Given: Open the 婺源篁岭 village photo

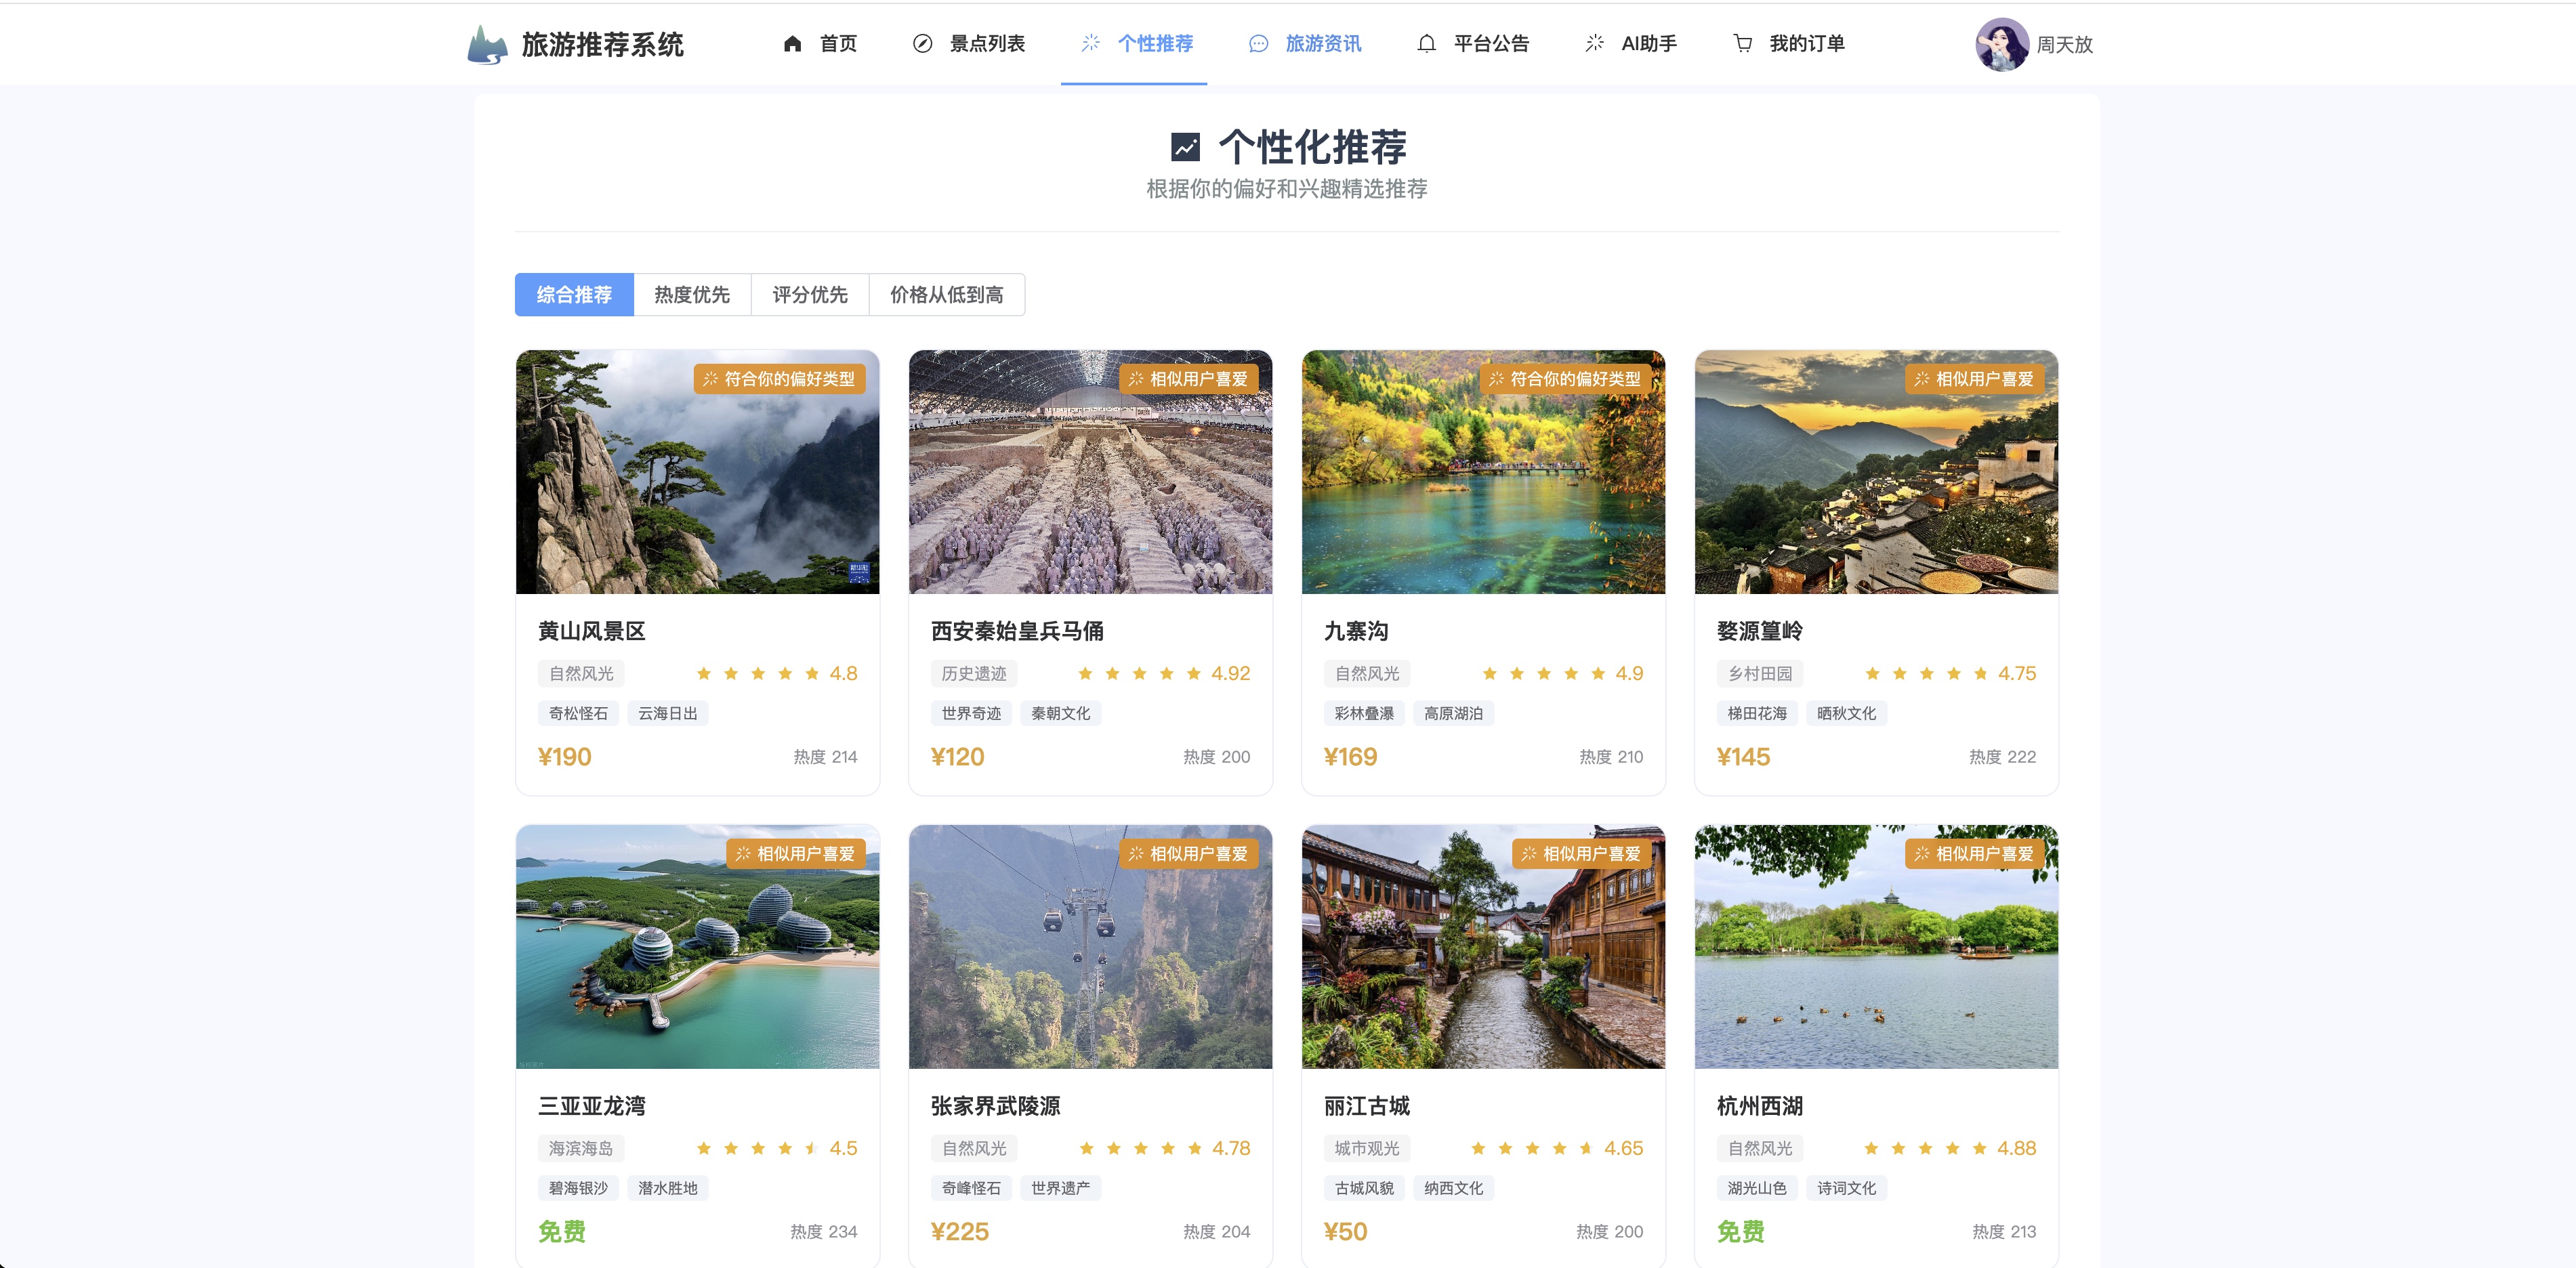Looking at the screenshot, I should [x=1876, y=472].
